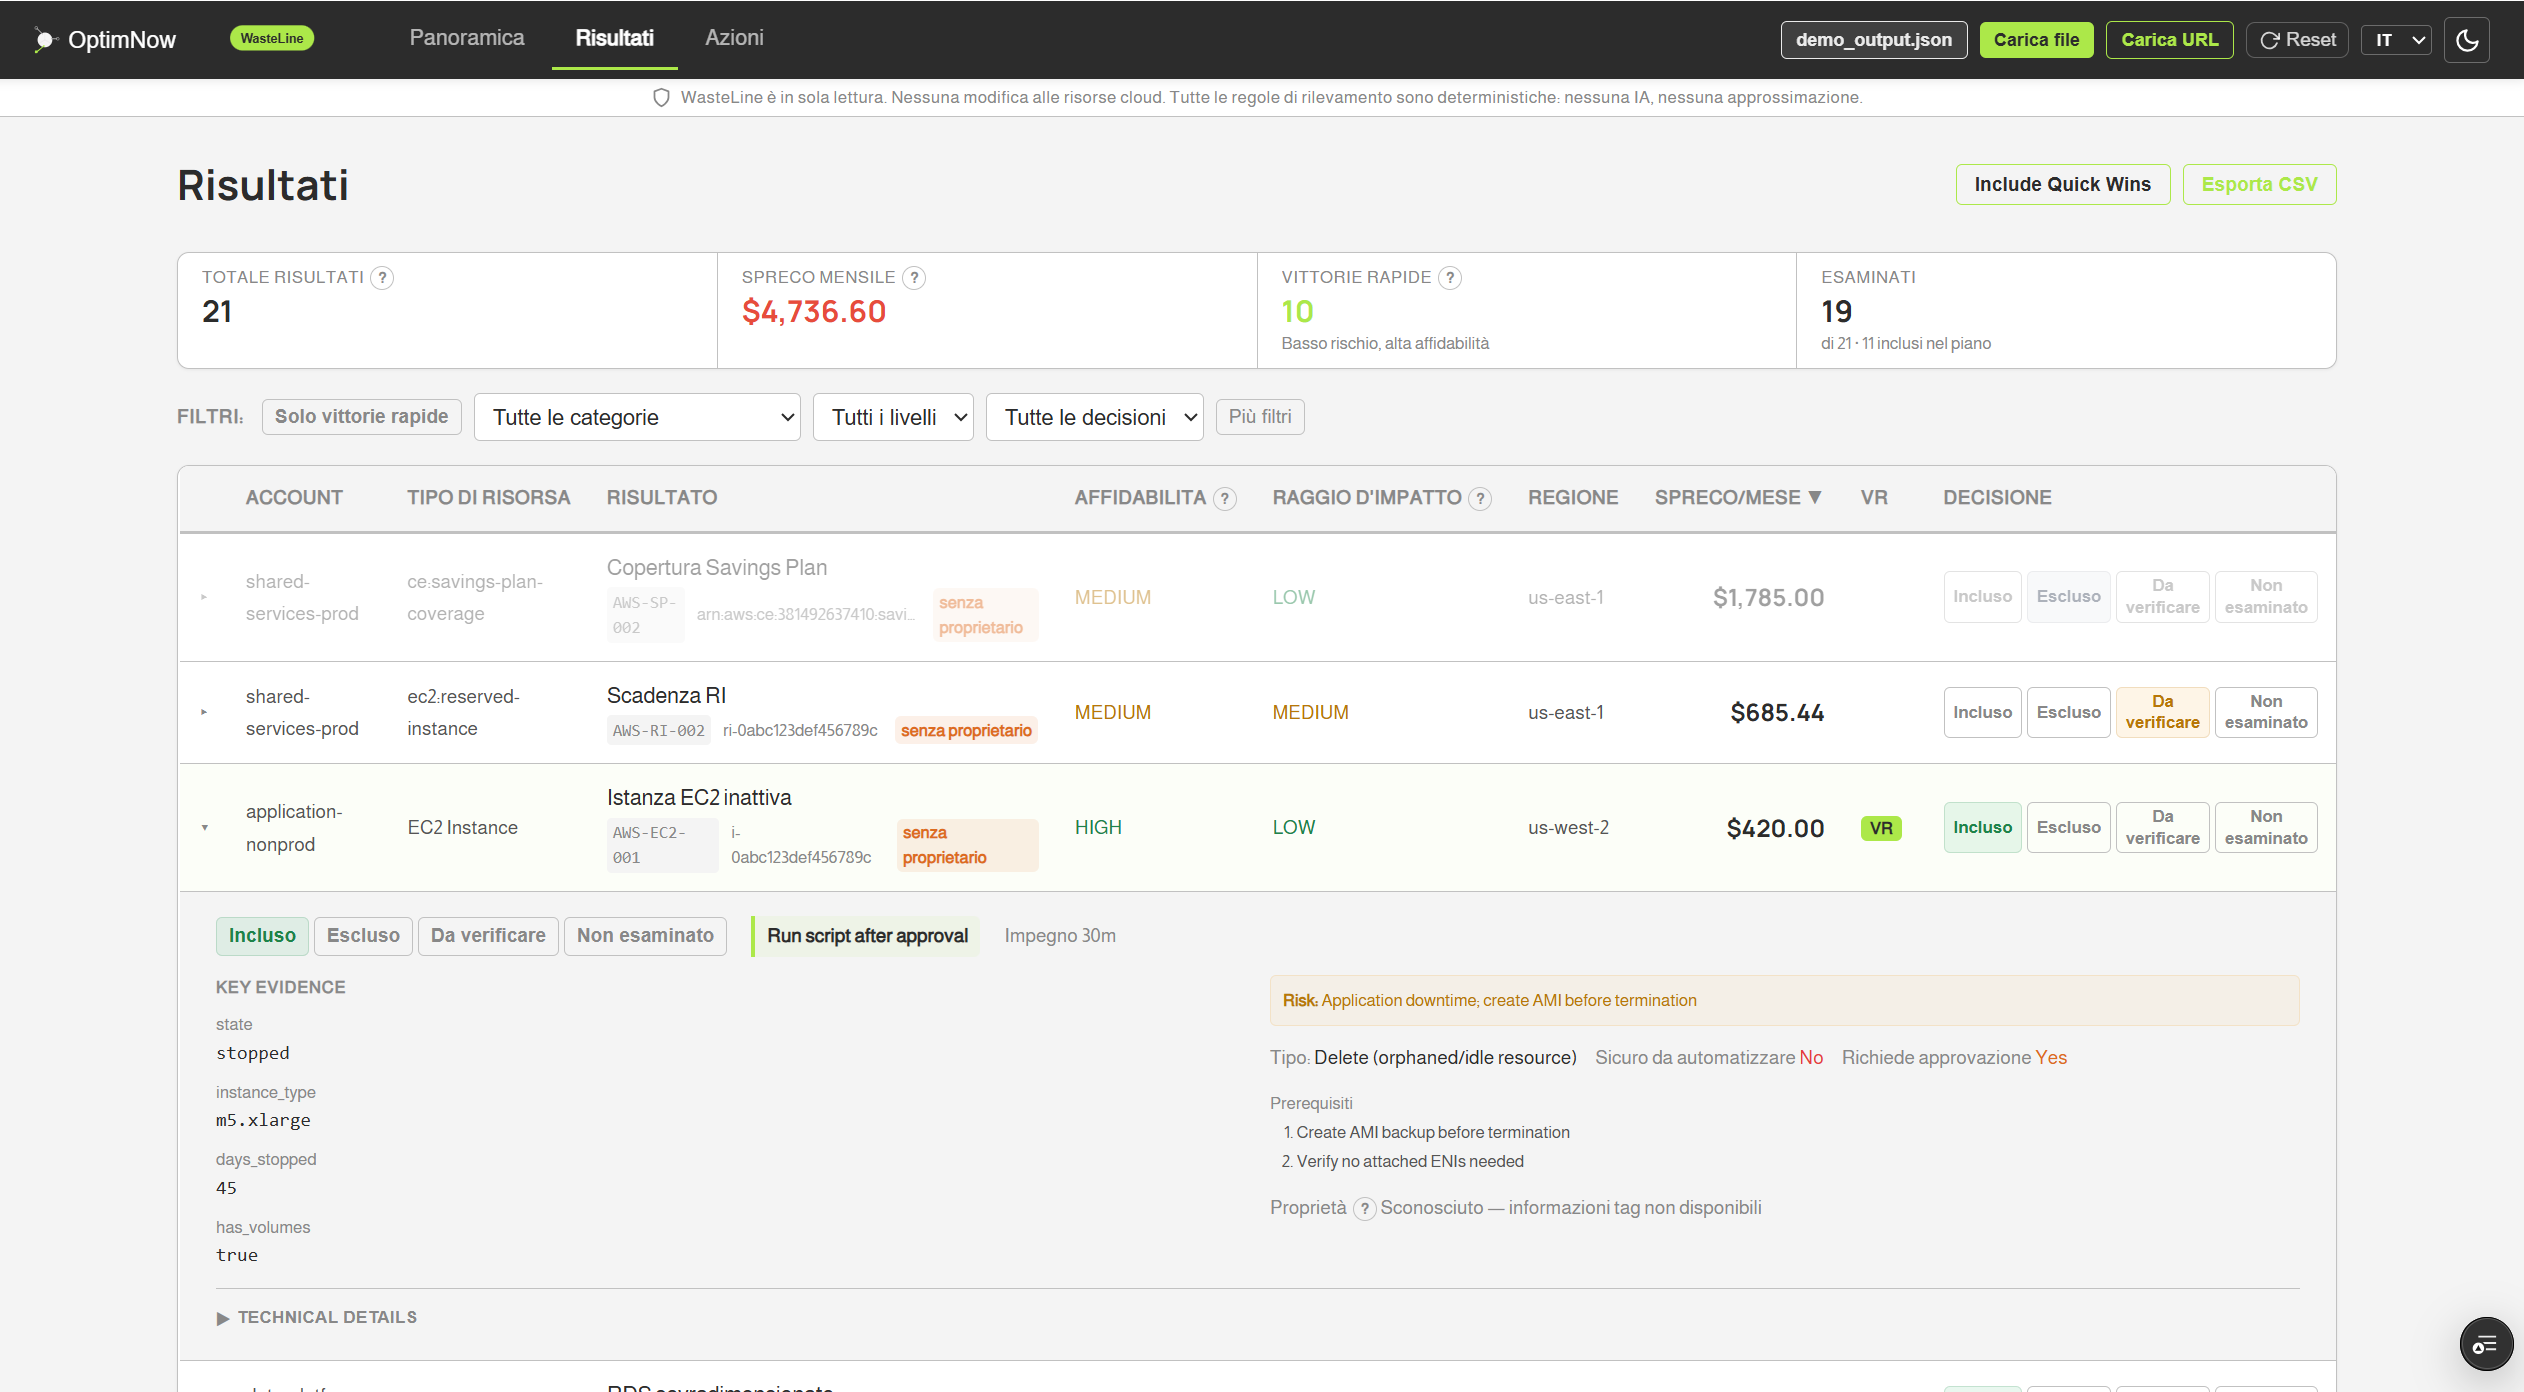Open Tutte le categorie dropdown
This screenshot has height=1392, width=2524.
[x=637, y=417]
